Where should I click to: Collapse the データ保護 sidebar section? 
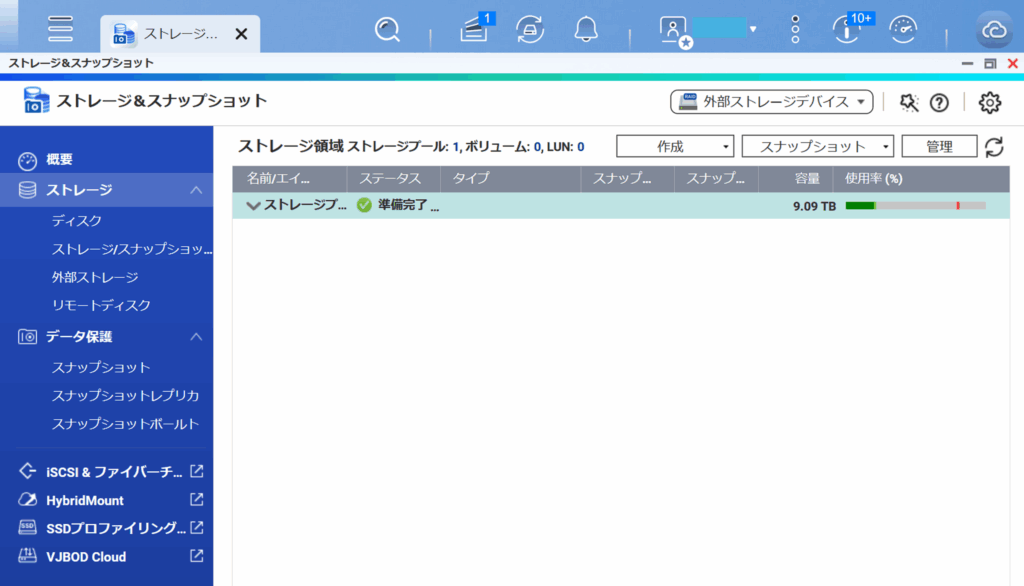pos(196,337)
